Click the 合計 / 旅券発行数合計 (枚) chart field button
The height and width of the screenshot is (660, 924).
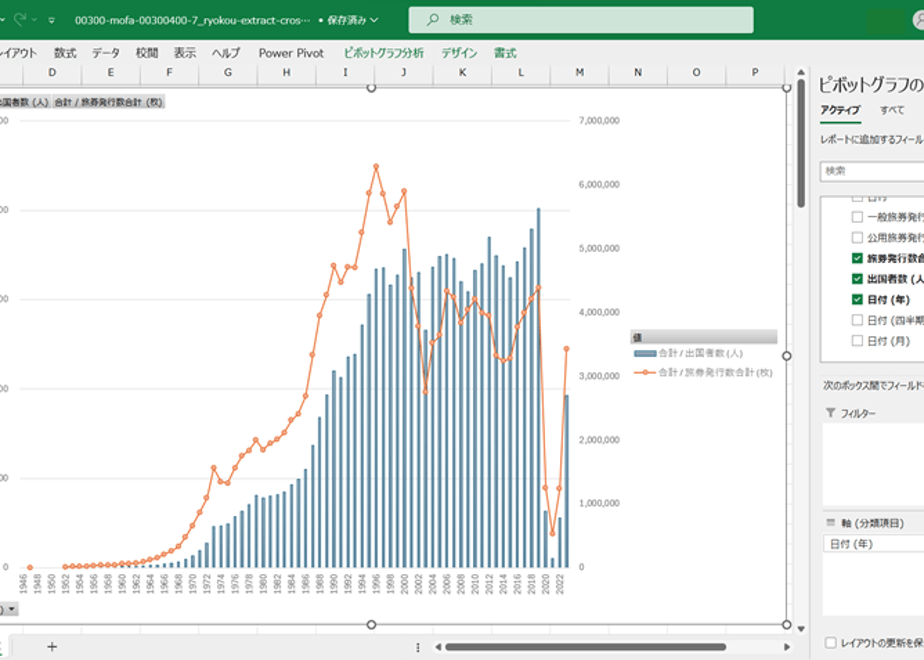pyautogui.click(x=108, y=102)
